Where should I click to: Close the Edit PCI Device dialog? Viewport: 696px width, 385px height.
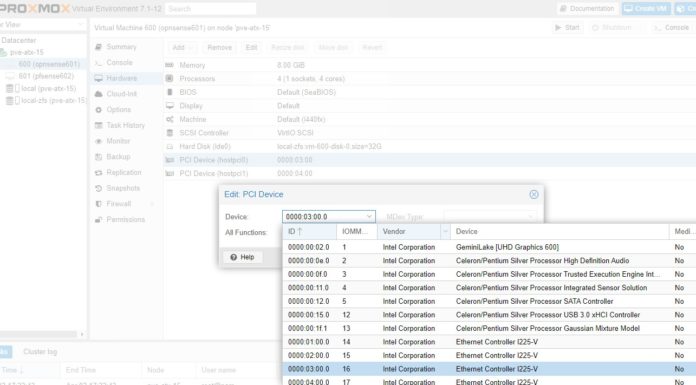tap(534, 194)
